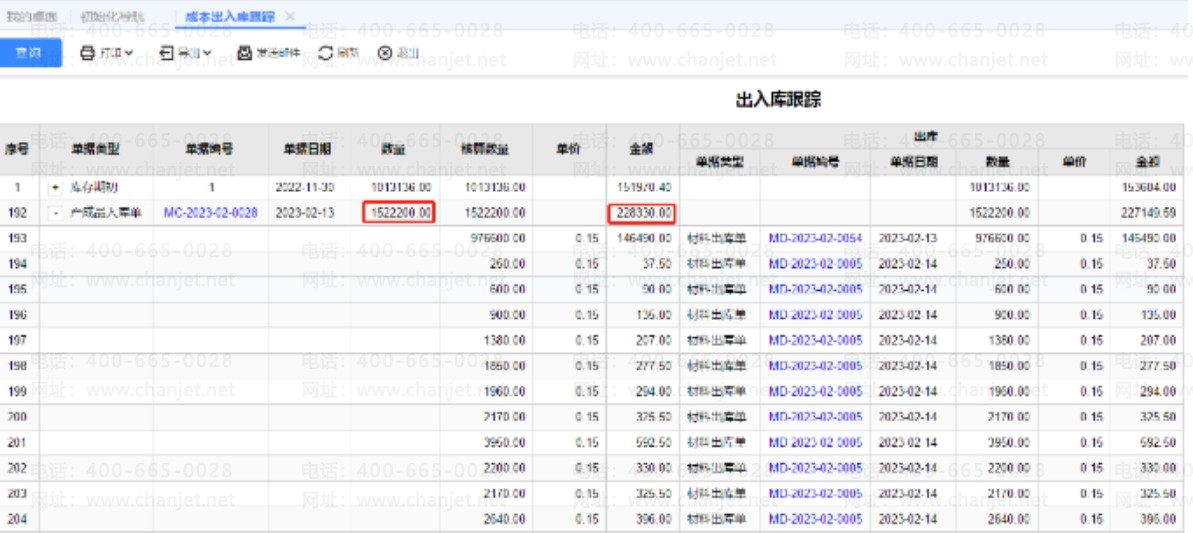Open document link MD-2023-02-0054

pyautogui.click(x=815, y=239)
